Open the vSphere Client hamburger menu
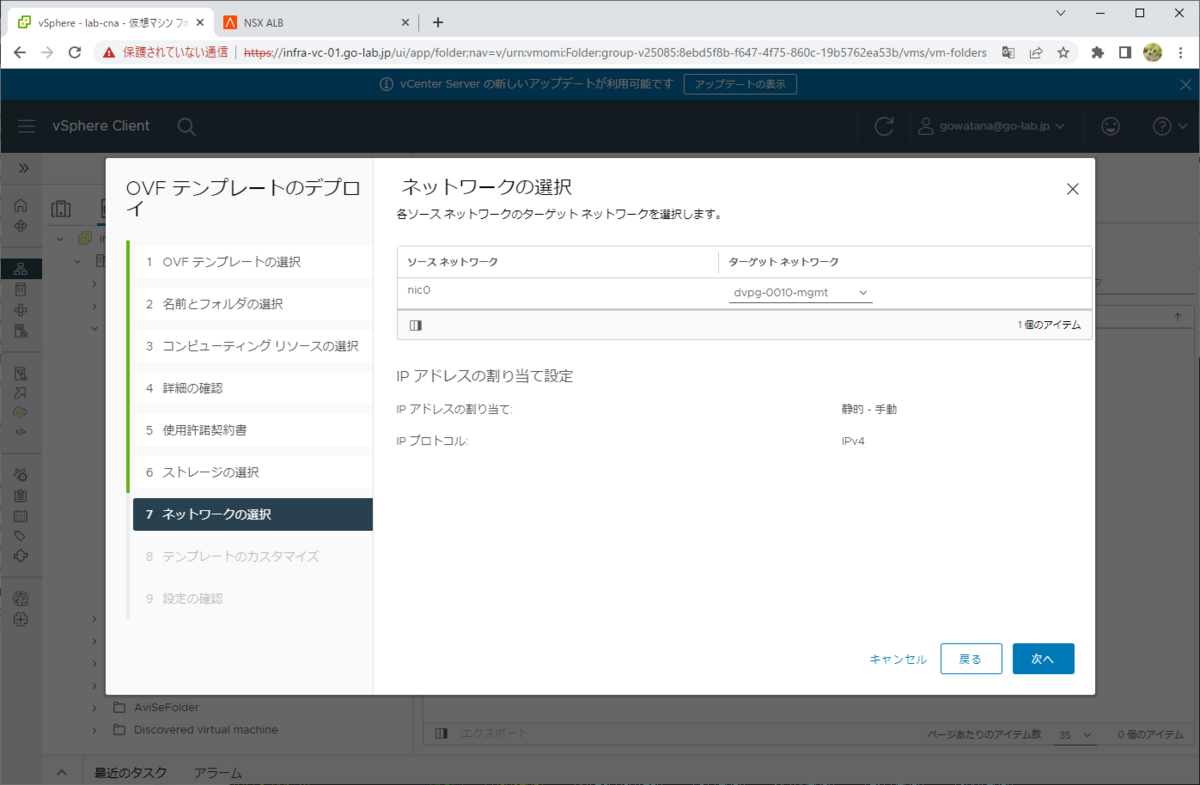 27,126
